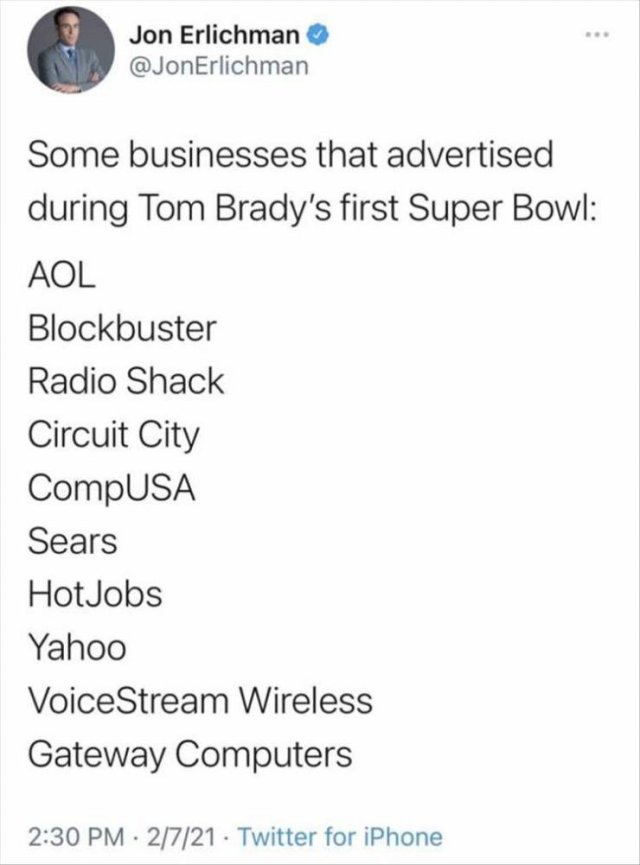The width and height of the screenshot is (640, 865).
Task: Click the words 'Tom Brady's first Super Bowl'
Action: point(370,210)
